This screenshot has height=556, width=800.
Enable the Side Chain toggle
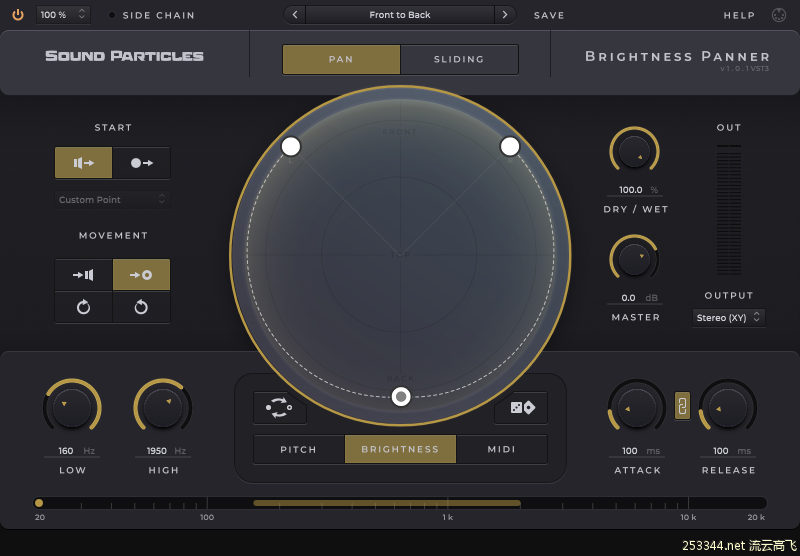[x=112, y=15]
